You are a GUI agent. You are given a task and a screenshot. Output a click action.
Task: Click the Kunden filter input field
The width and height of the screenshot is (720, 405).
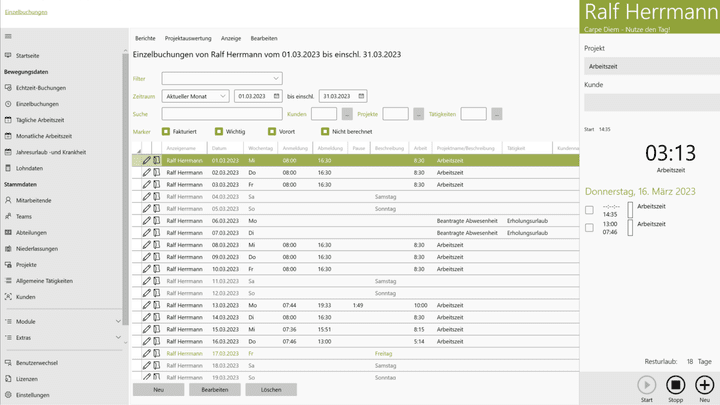(324, 114)
